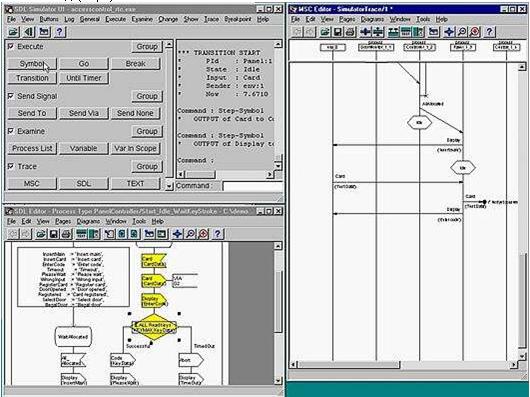This screenshot has width=530, height=397.
Task: Click the Send To button
Action: click(x=32, y=113)
